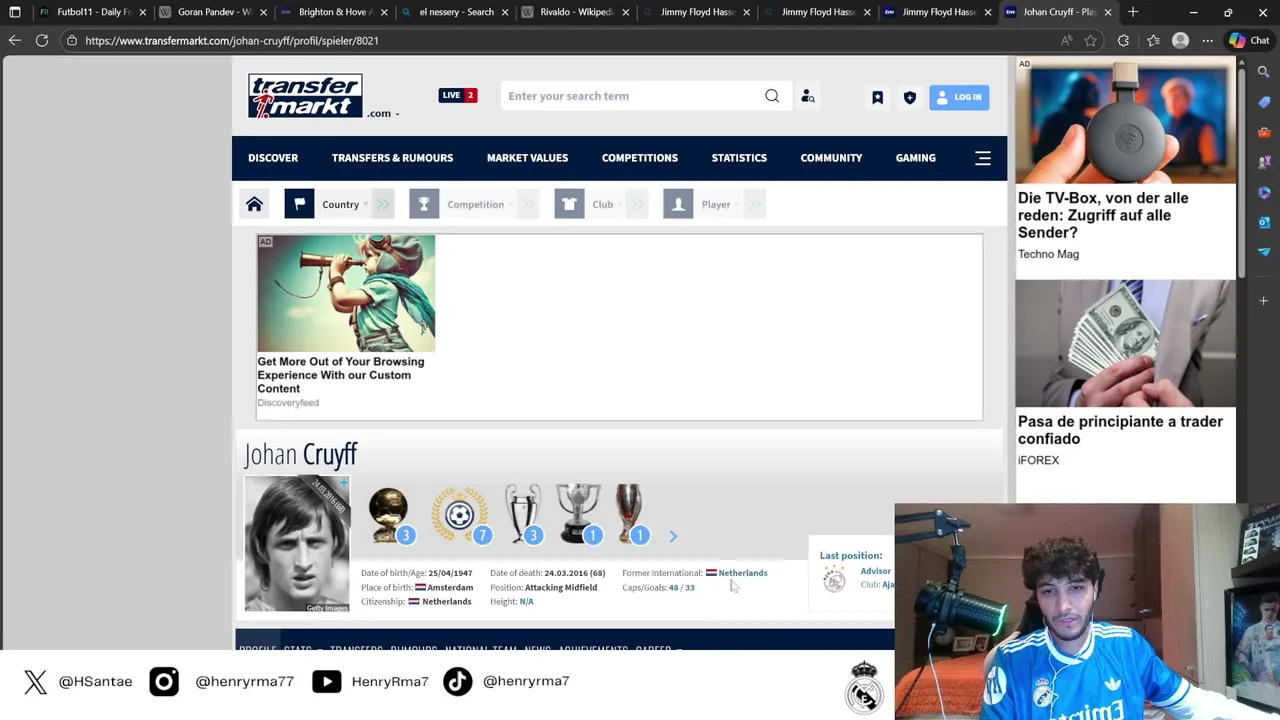
Task: Click the LOG IN button
Action: 959,97
